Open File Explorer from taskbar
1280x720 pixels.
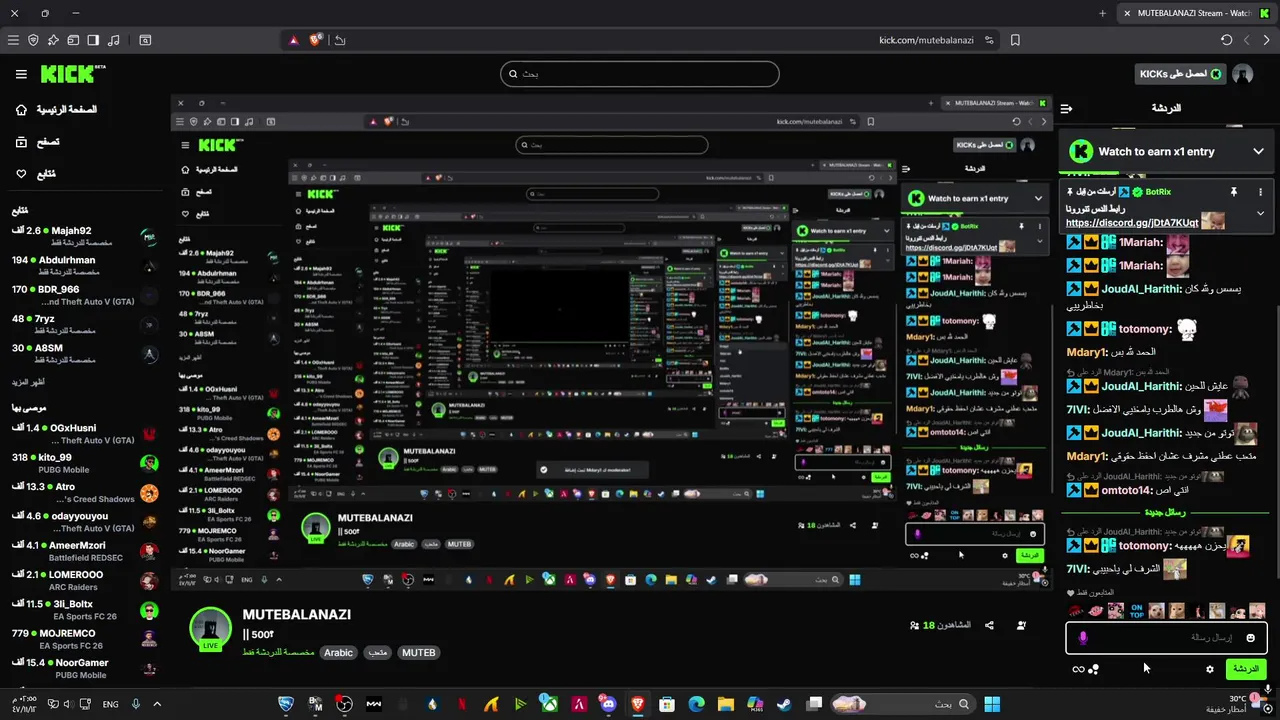725,704
